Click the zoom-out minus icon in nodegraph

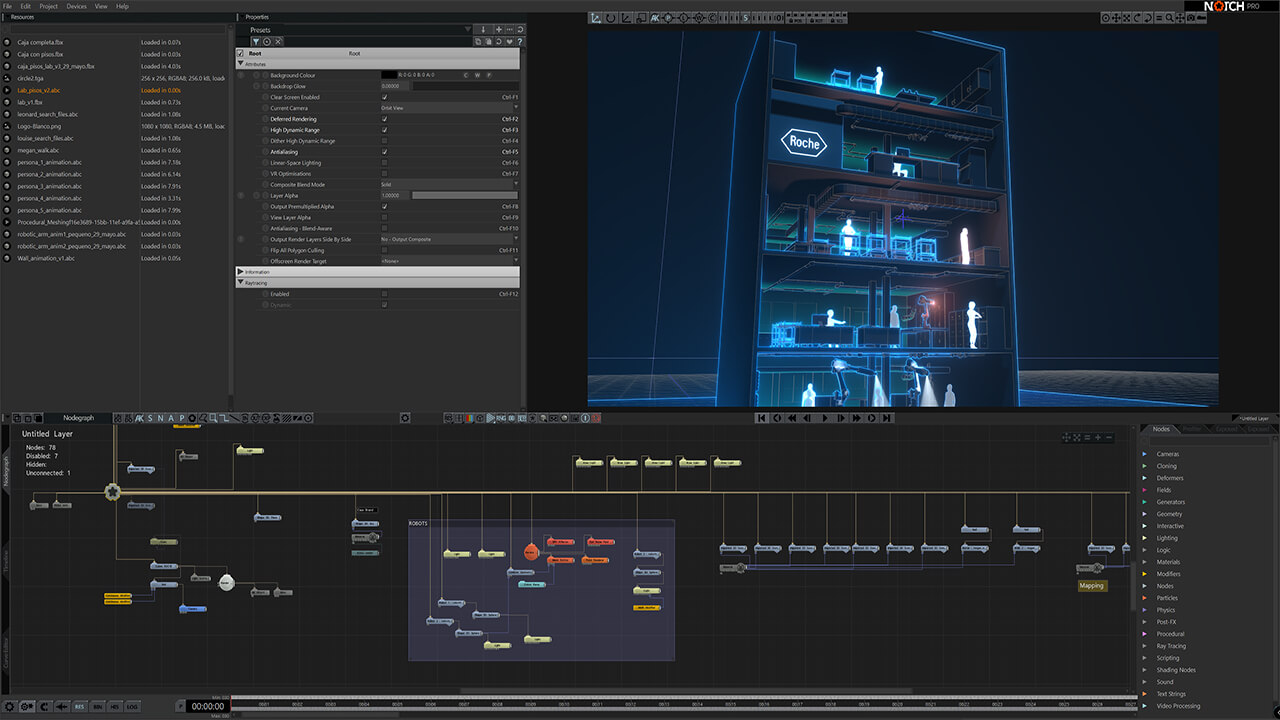(1110, 437)
